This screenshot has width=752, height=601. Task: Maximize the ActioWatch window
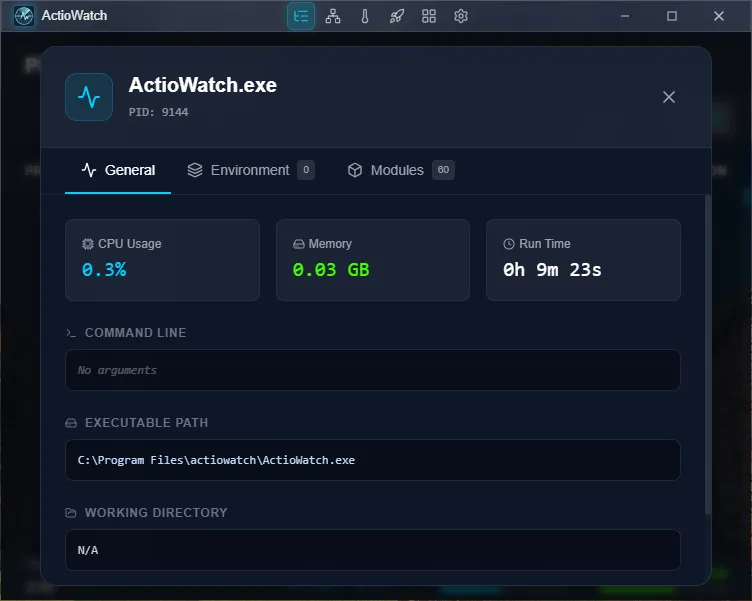pyautogui.click(x=671, y=16)
